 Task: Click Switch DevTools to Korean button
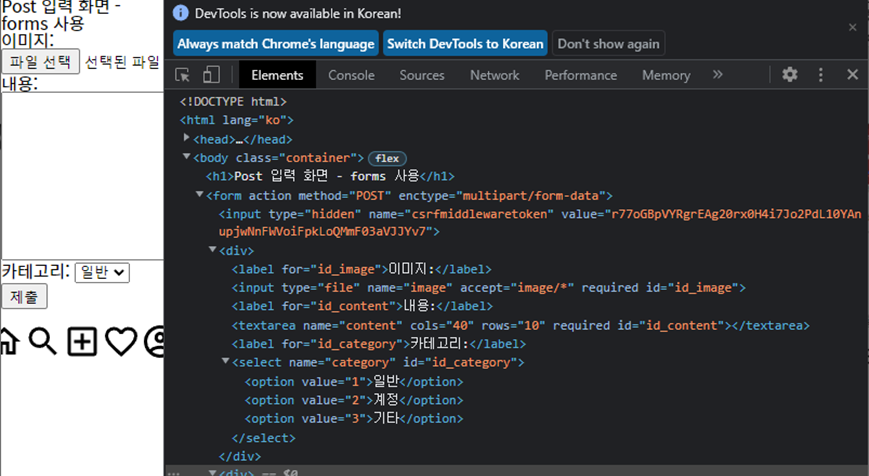465,44
